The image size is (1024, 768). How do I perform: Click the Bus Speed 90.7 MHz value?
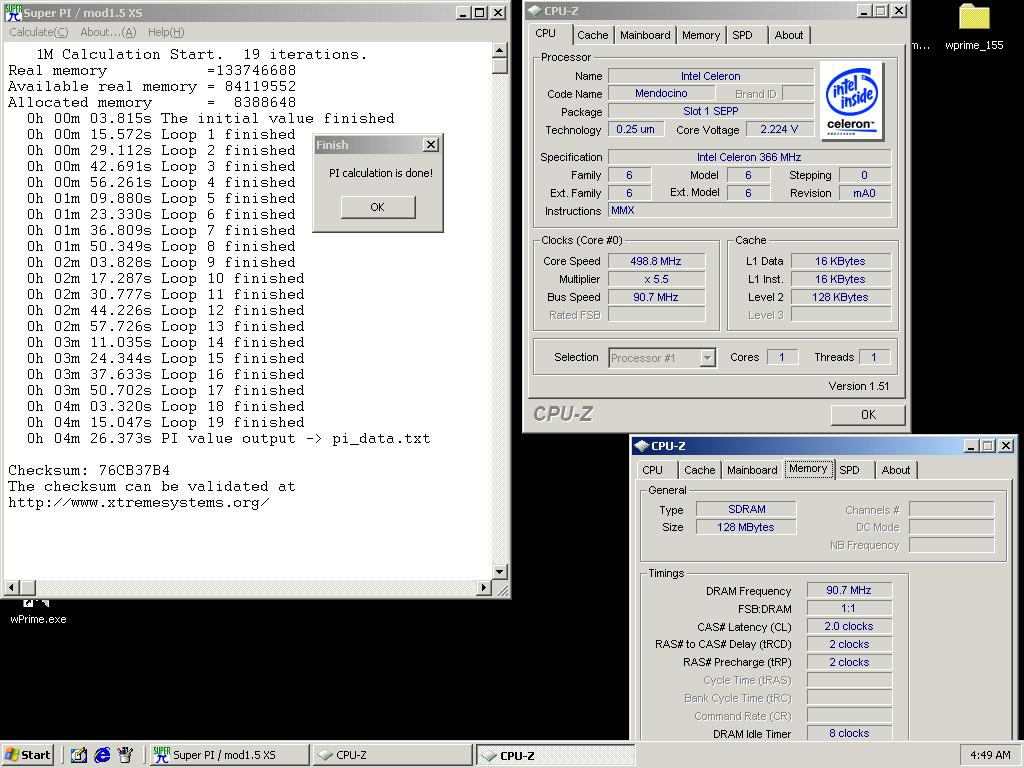click(x=656, y=297)
